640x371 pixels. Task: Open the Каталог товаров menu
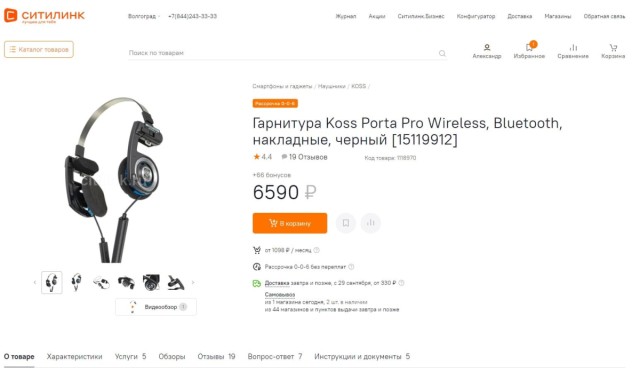pos(39,49)
